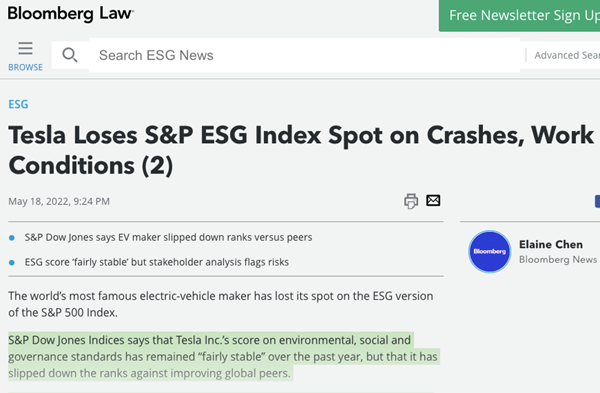This screenshot has height=393, width=600.
Task: Click the world's most famous electric-vehicle paragraph
Action: pyautogui.click(x=221, y=304)
